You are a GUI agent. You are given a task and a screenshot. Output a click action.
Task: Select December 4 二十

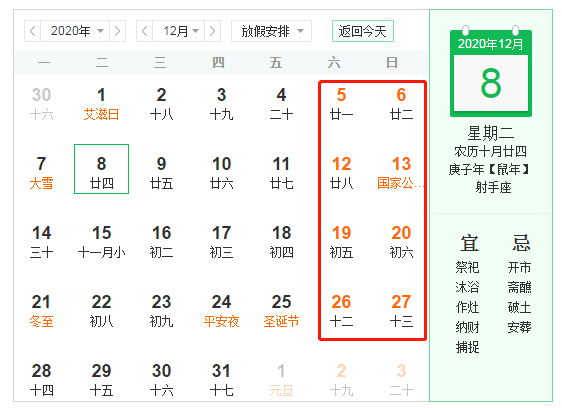point(281,104)
